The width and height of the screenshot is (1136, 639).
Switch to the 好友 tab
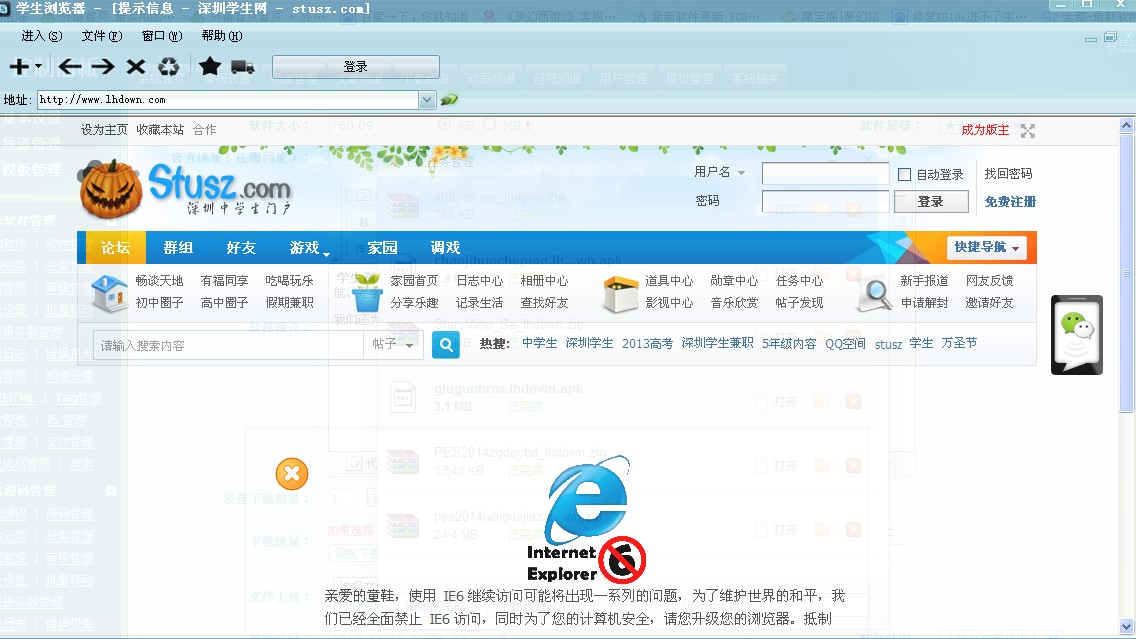(241, 248)
